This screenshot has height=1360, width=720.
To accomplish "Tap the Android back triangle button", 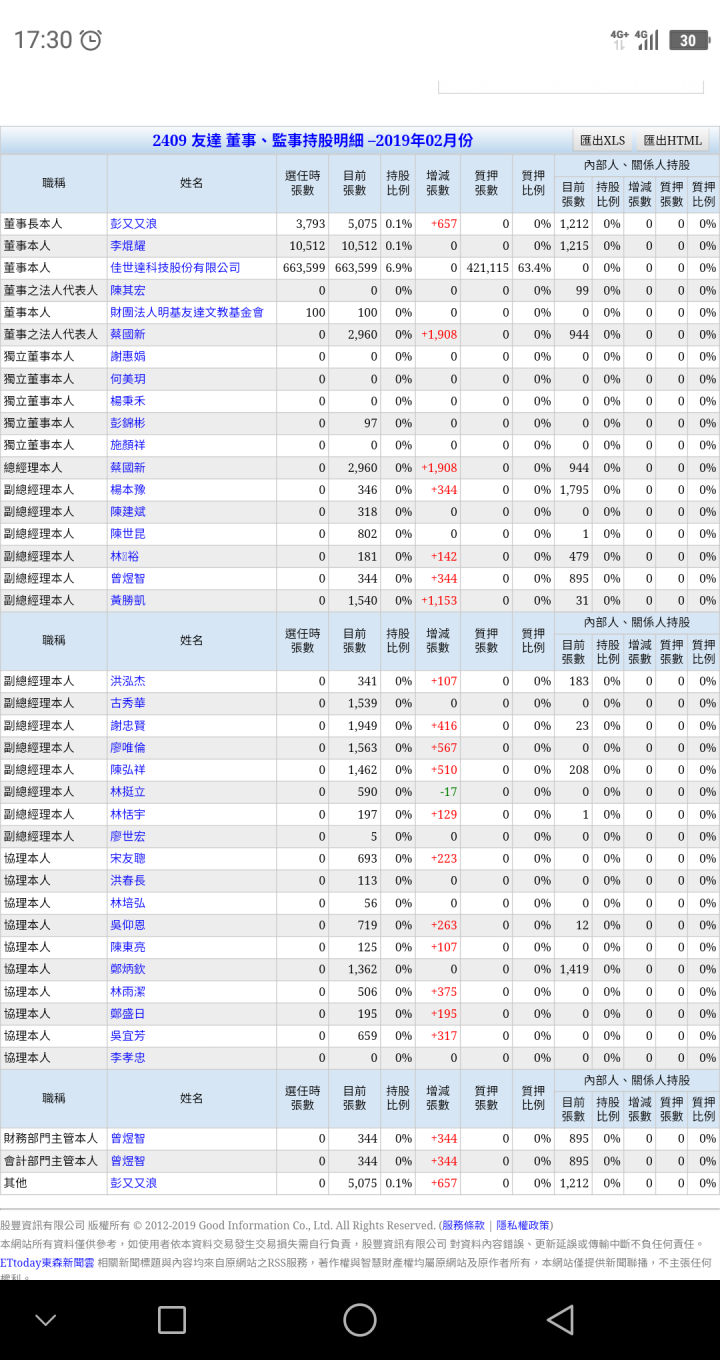I will click(560, 1319).
